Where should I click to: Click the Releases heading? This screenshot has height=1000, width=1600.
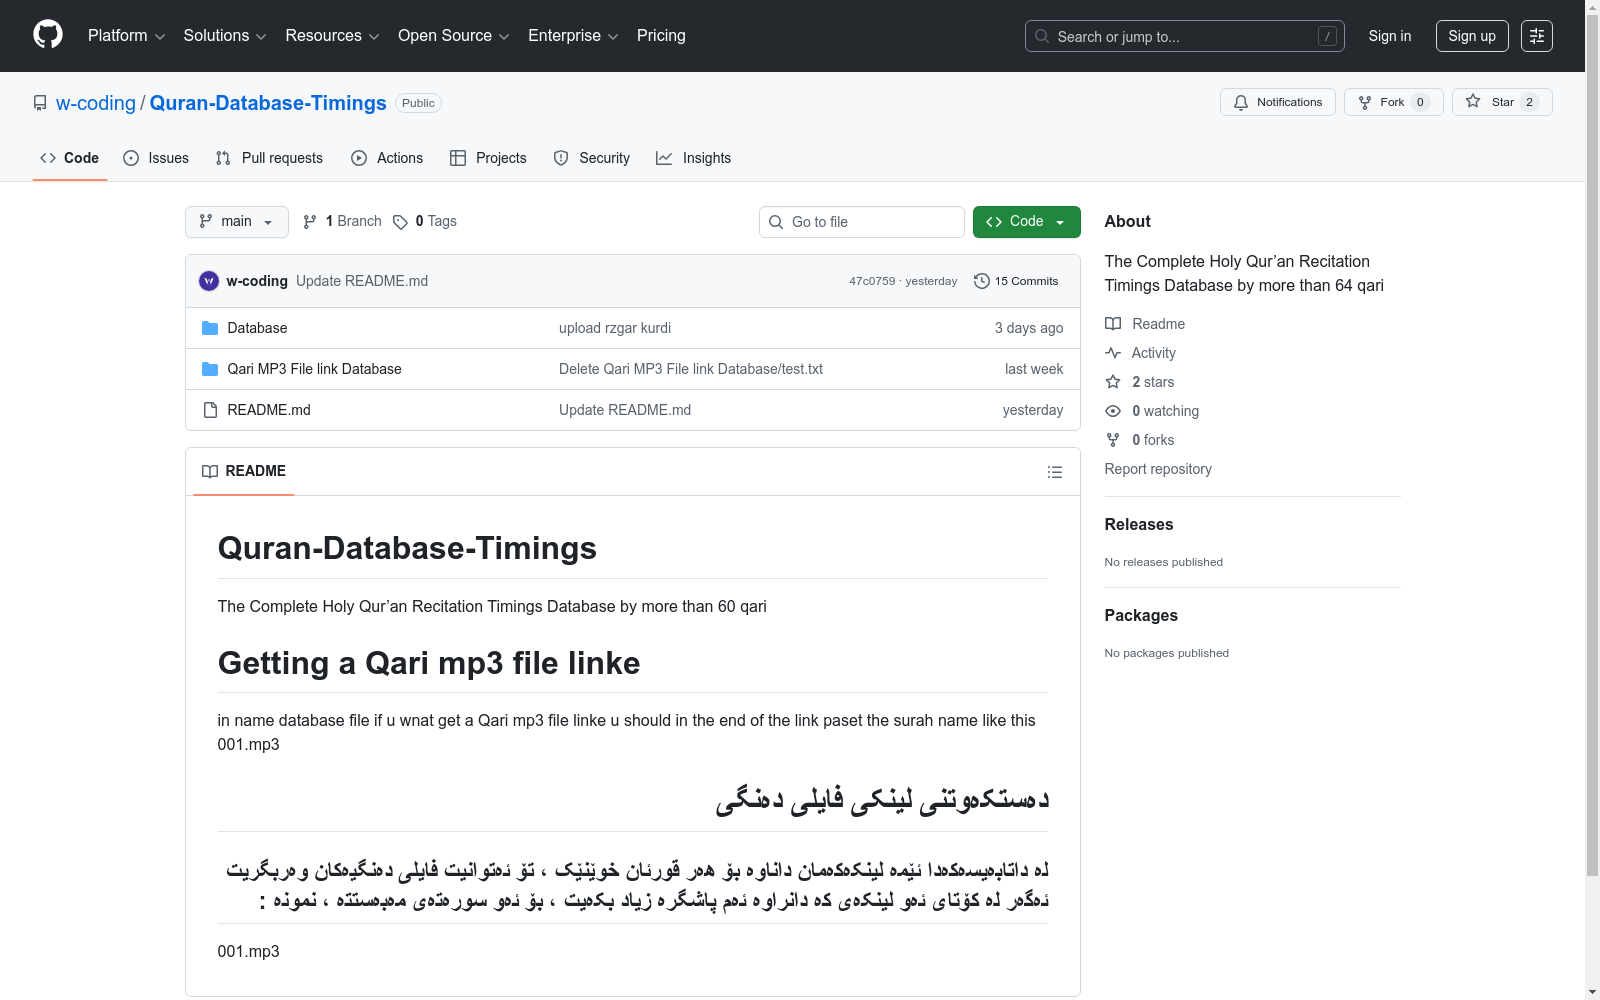[1139, 524]
